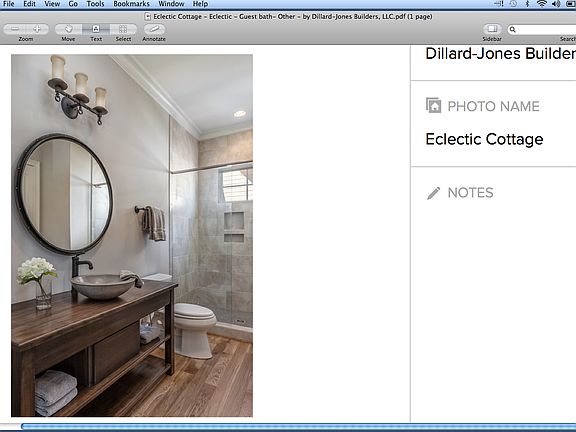Screen dimensions: 576x432
Task: Click the 'PHOTO NAME' label
Action: tap(493, 107)
